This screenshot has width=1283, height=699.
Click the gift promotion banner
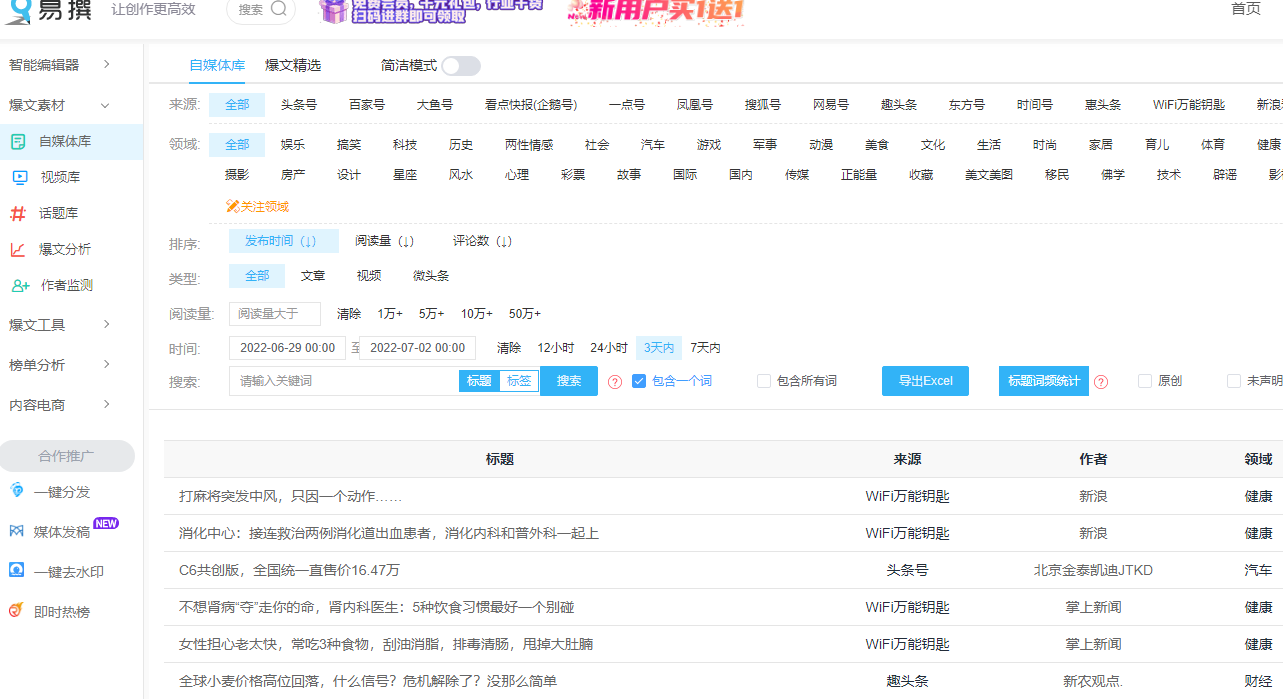[x=432, y=11]
